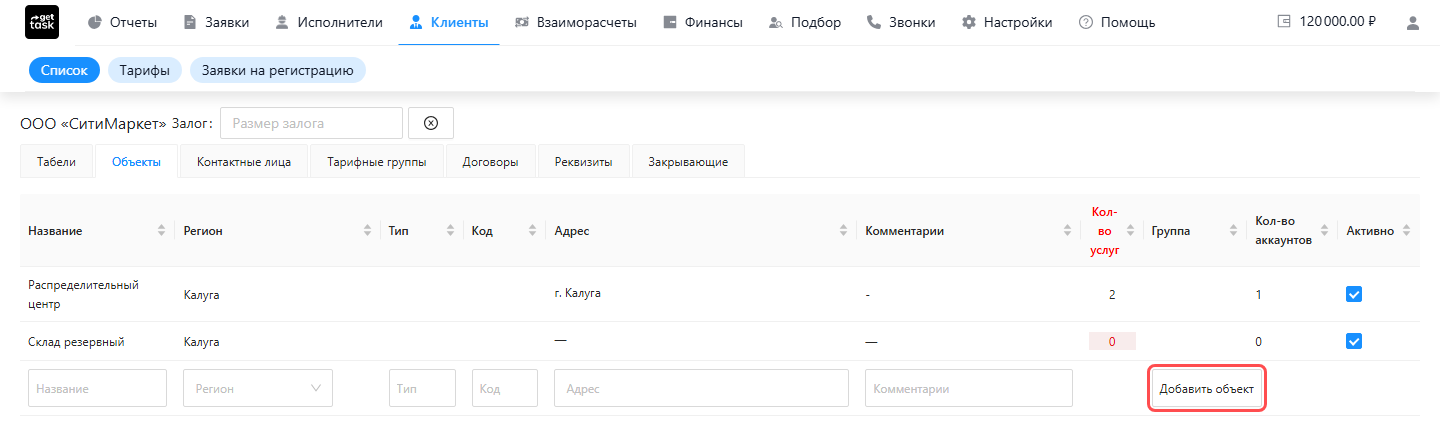The image size is (1440, 436).
Task: Click the wallet balance icon
Action: coord(1285,22)
